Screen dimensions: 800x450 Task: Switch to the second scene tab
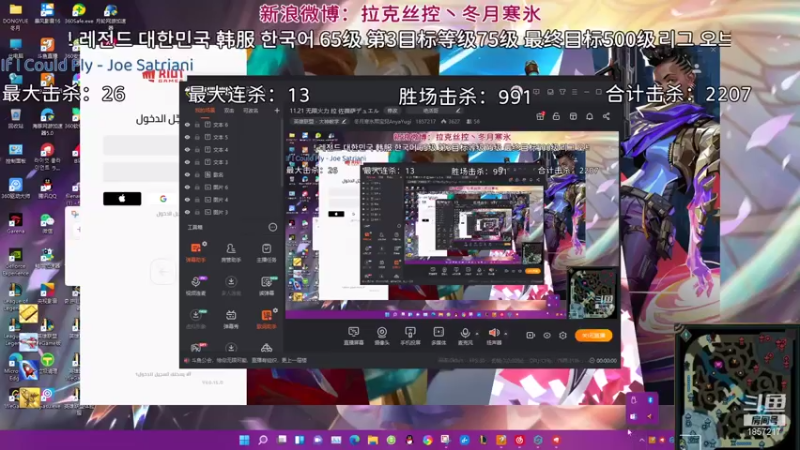point(229,110)
